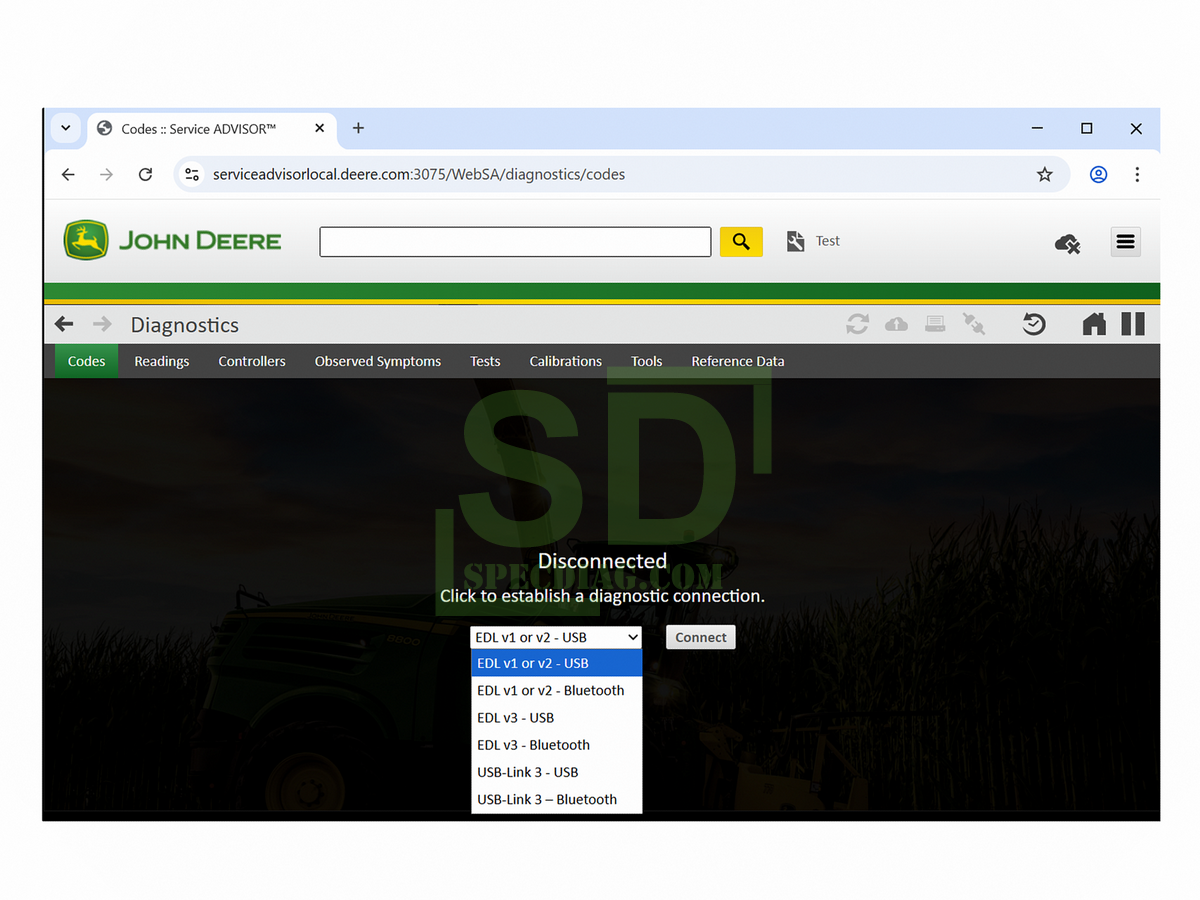Screen dimensions: 1200x900
Task: Click the yellow search magnifier button
Action: [x=741, y=242]
